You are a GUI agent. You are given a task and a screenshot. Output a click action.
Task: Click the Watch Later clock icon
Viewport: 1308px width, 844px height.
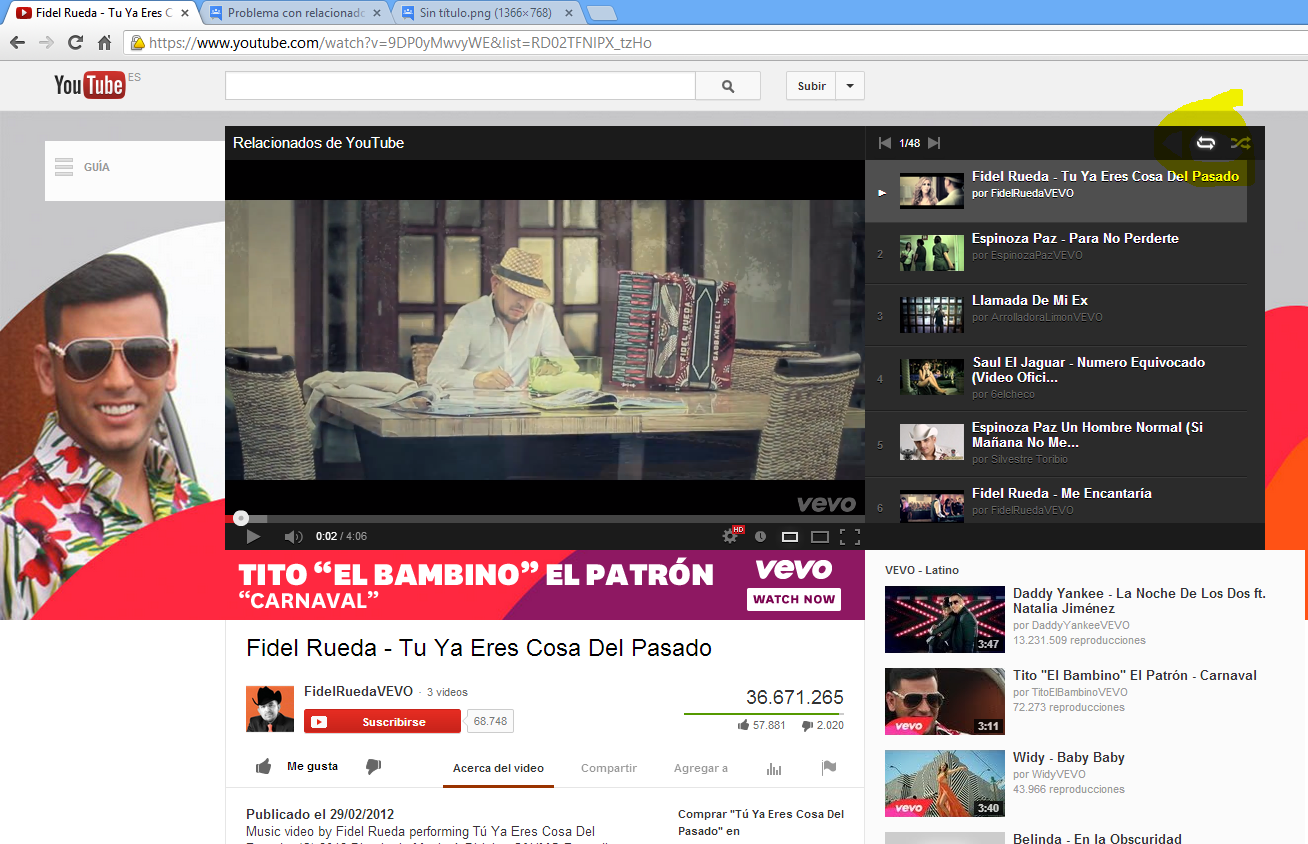(x=760, y=536)
